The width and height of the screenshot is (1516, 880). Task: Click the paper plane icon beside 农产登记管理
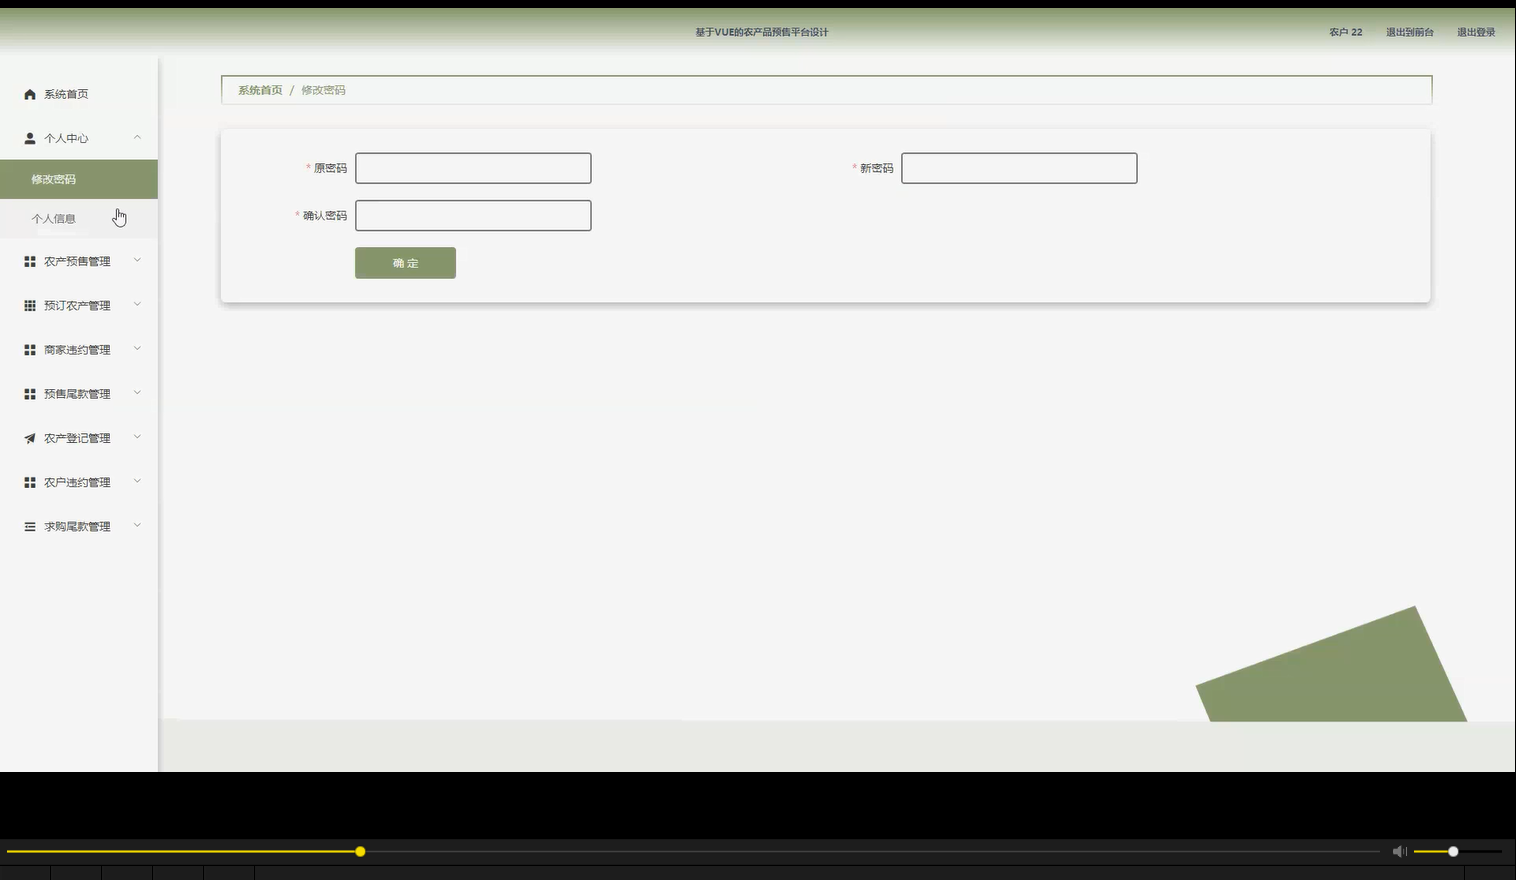30,438
